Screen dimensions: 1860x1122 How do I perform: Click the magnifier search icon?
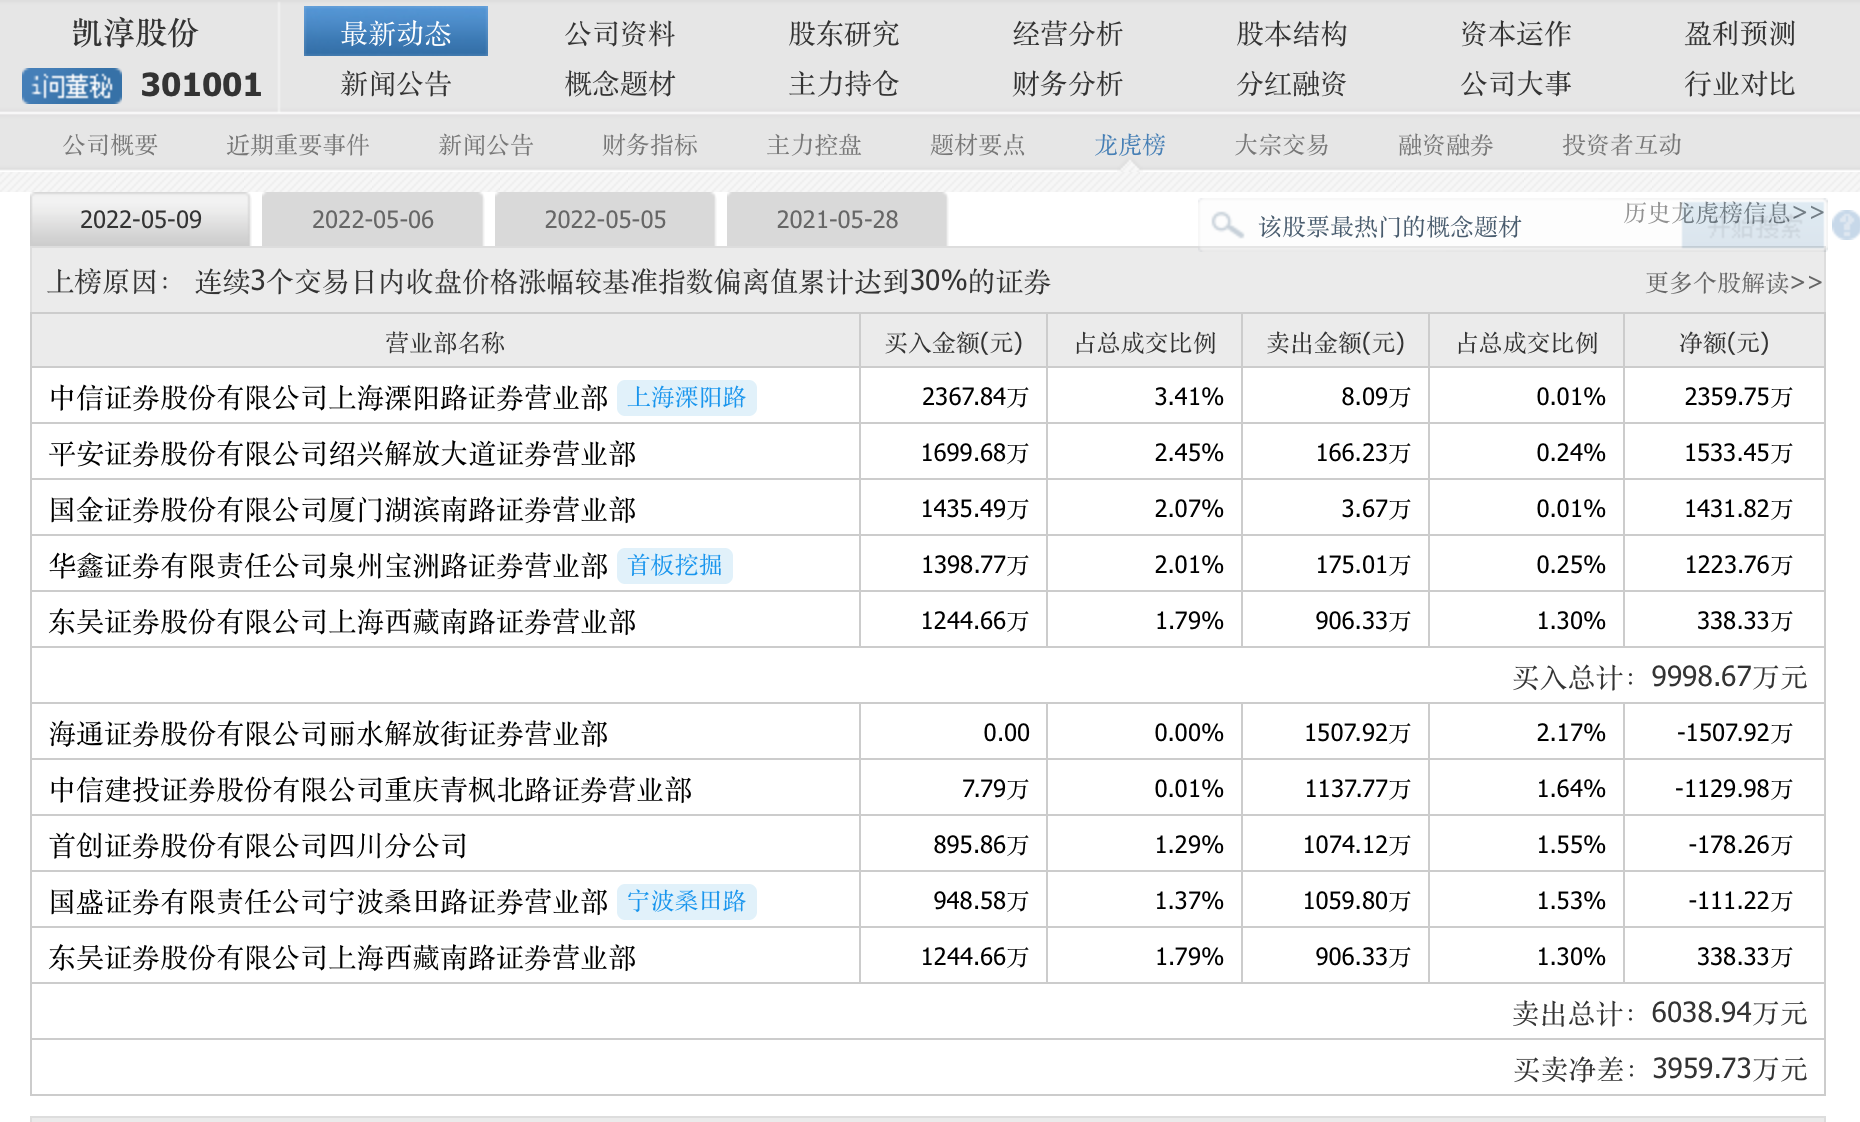[x=1226, y=225]
